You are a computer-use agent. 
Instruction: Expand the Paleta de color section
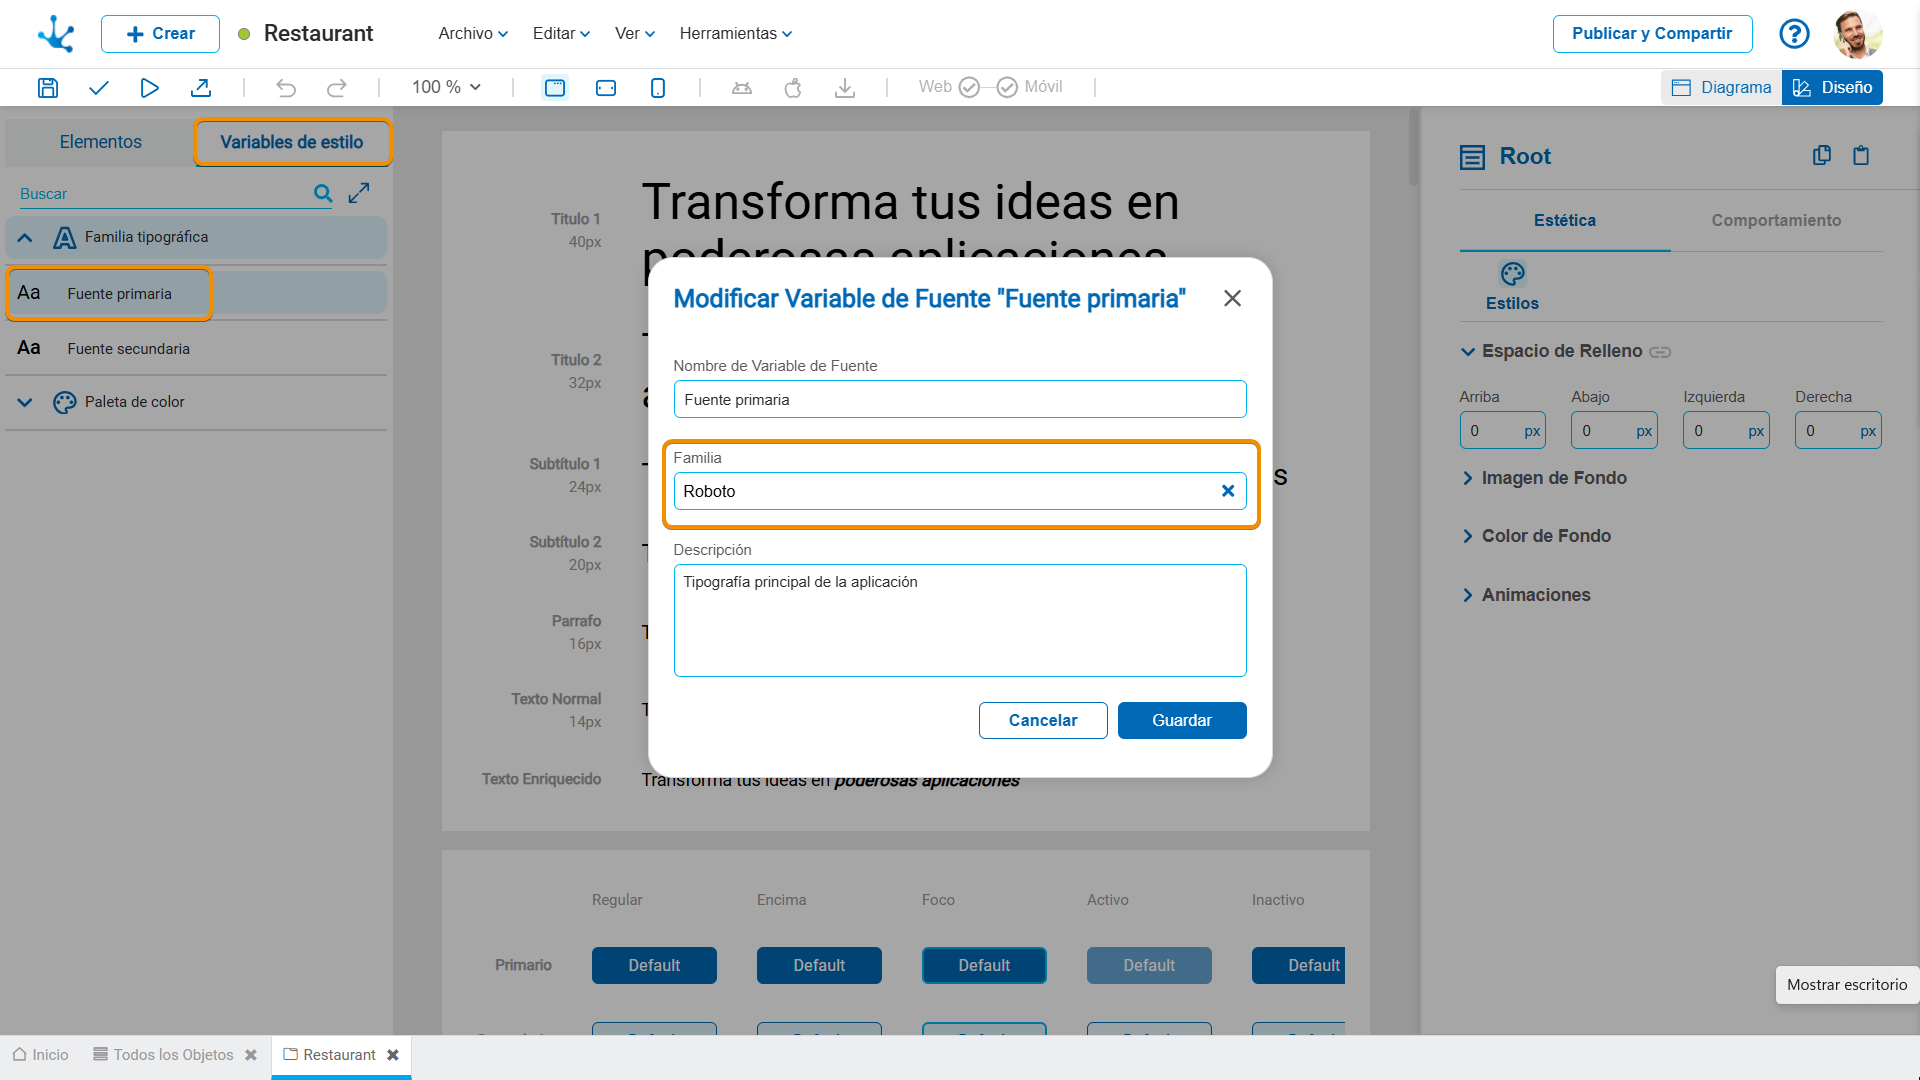click(26, 402)
